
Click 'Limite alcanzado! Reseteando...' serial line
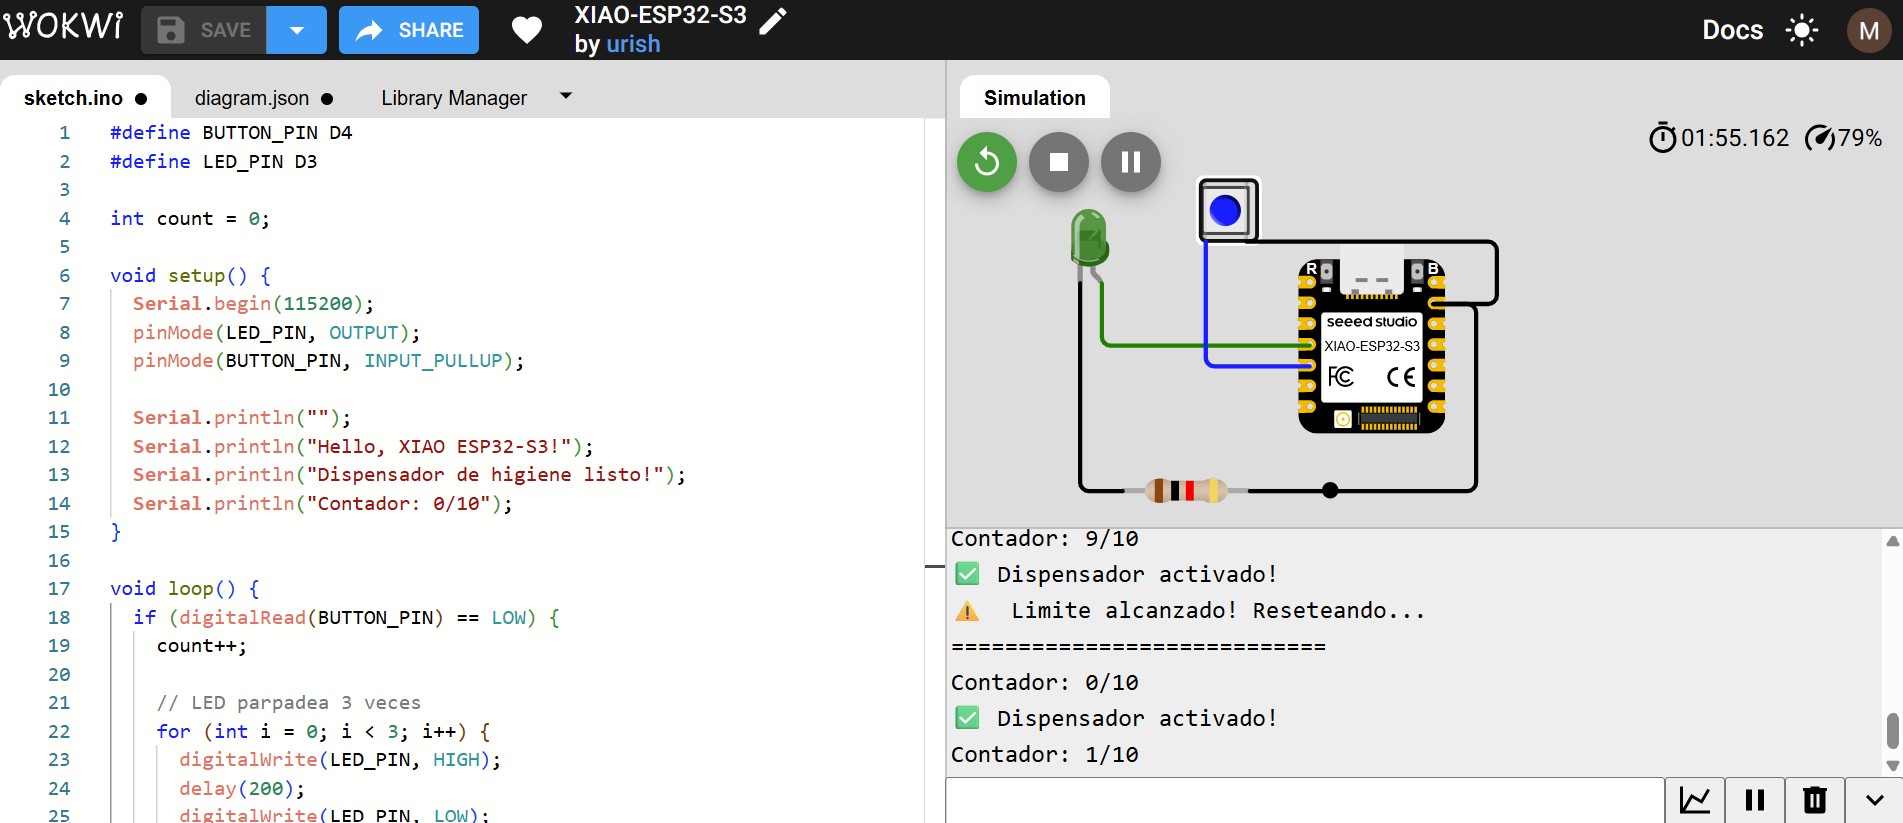click(x=1217, y=611)
